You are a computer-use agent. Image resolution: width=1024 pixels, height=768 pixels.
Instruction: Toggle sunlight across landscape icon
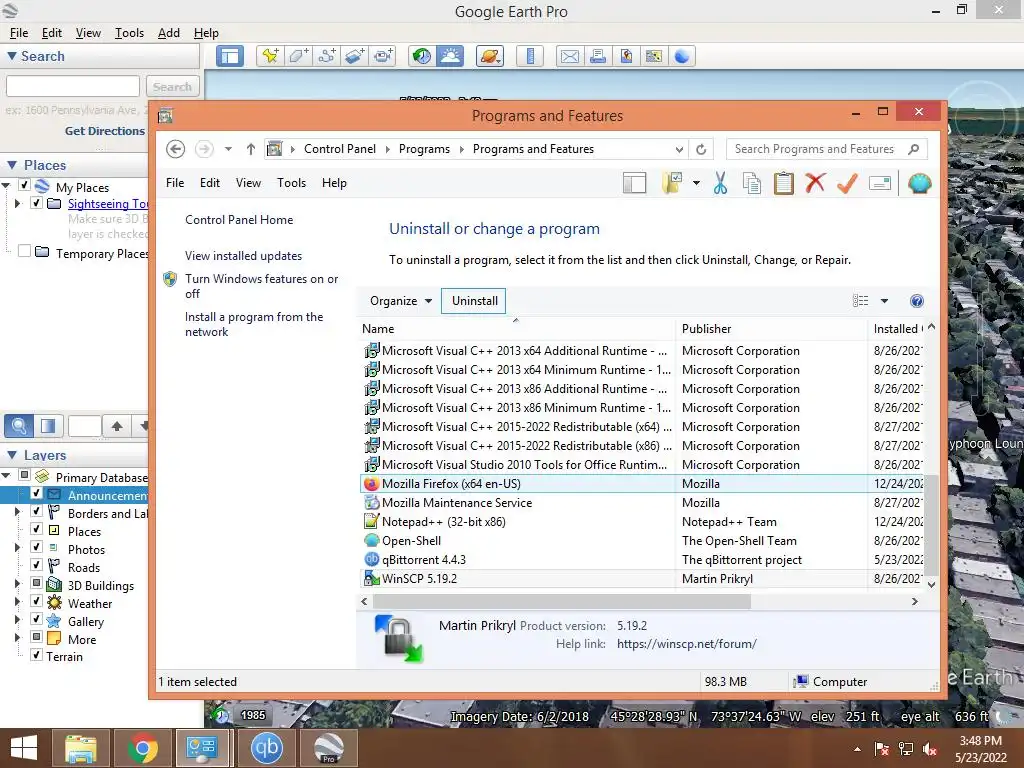[451, 56]
